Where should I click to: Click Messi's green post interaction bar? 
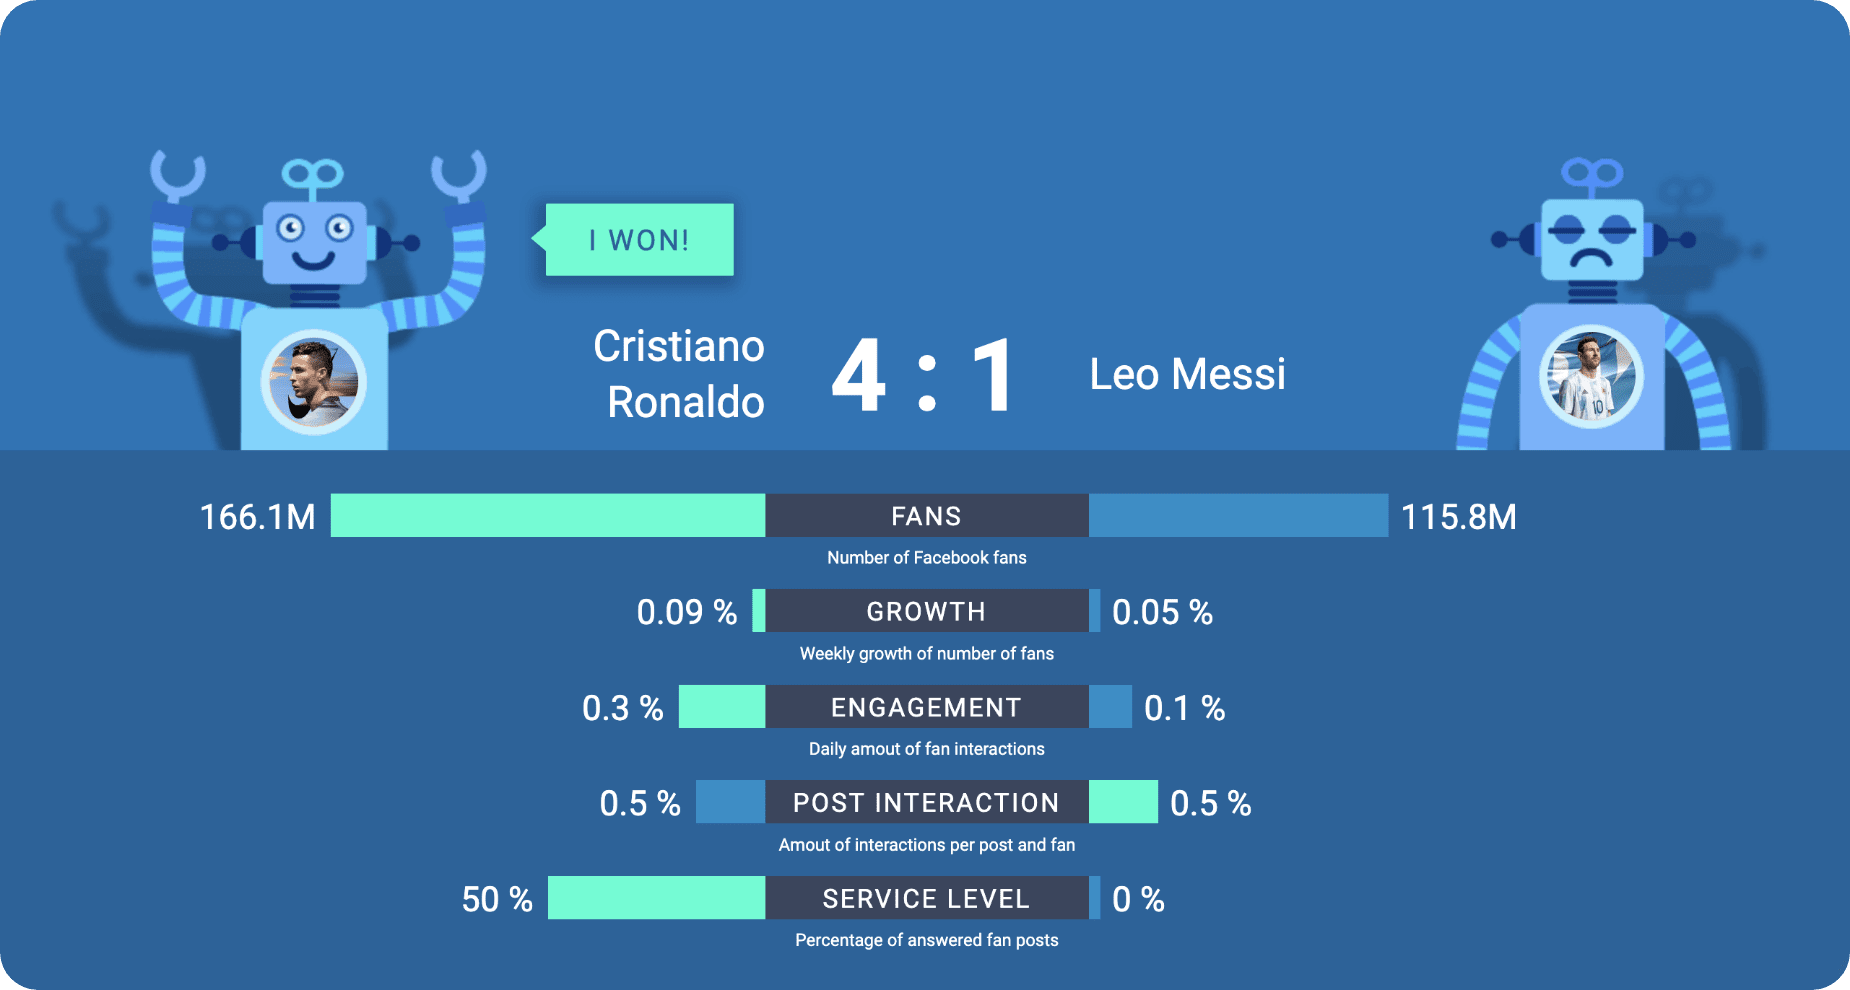(x=1123, y=802)
